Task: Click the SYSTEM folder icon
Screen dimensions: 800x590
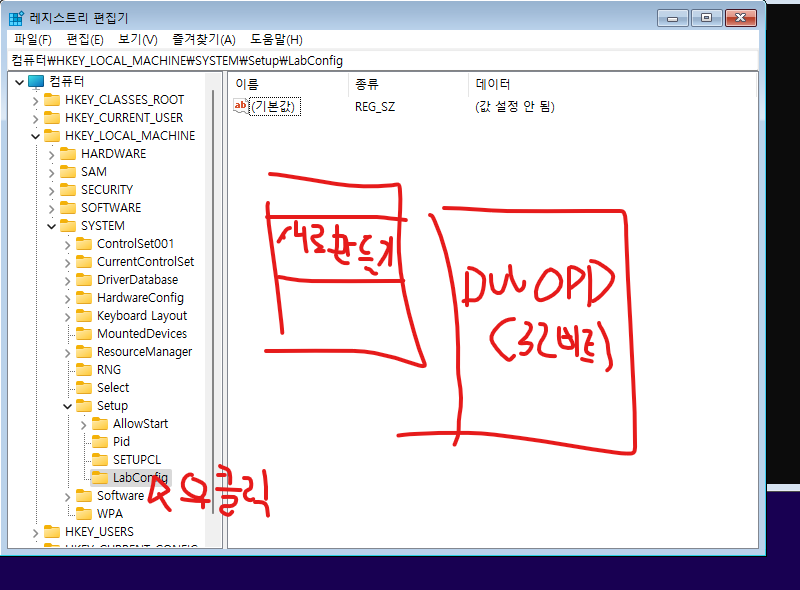Action: point(68,225)
